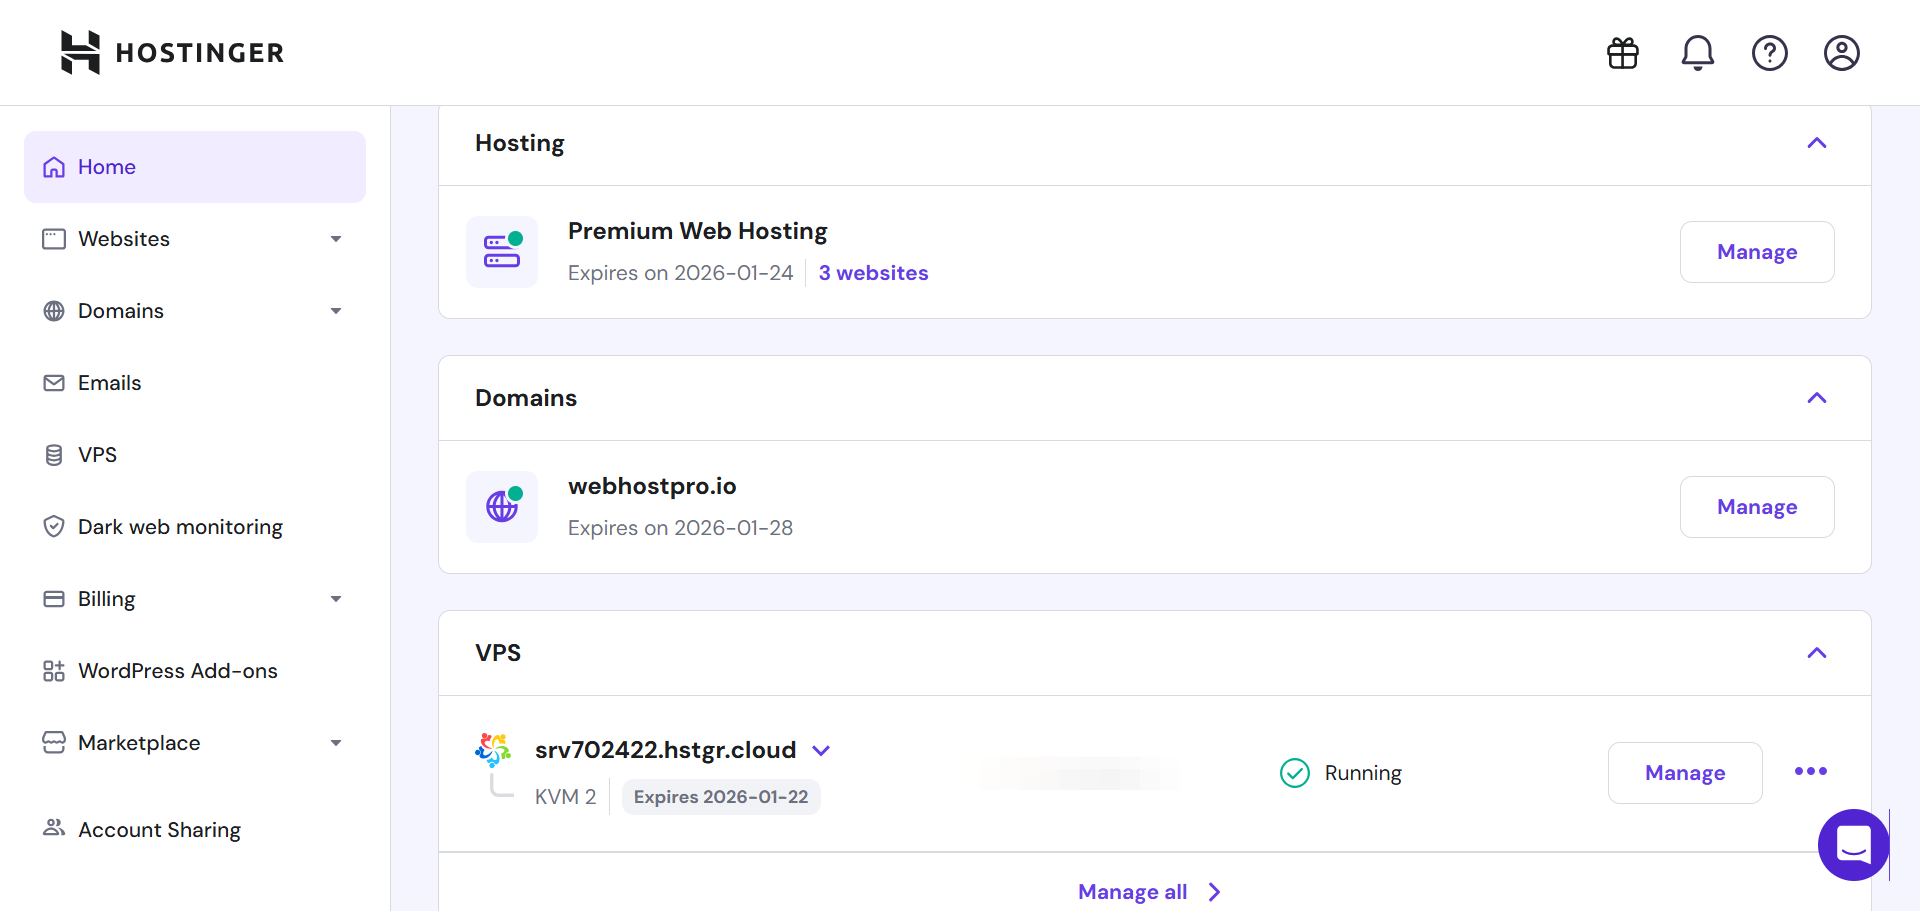Manage the Premium Web Hosting plan
The image size is (1920, 911).
pyautogui.click(x=1756, y=252)
